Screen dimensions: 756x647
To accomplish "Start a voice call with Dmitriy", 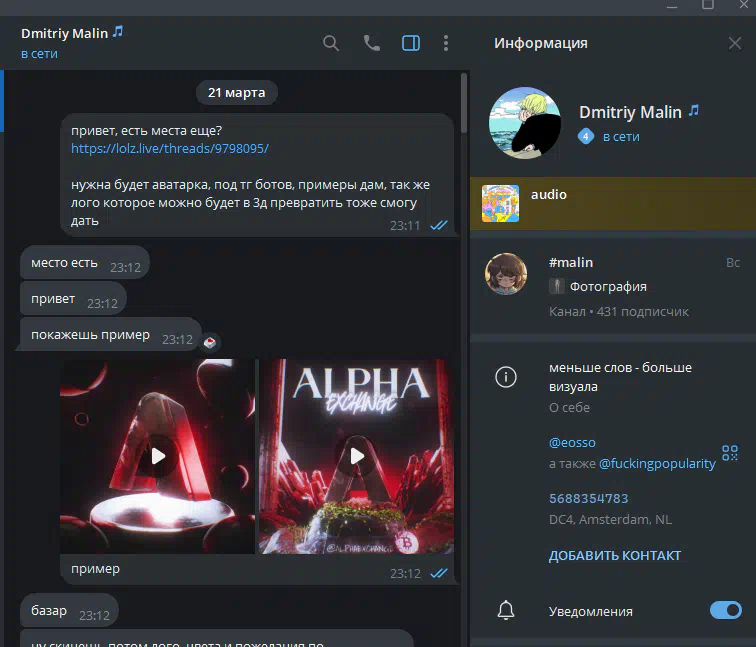I will click(371, 43).
